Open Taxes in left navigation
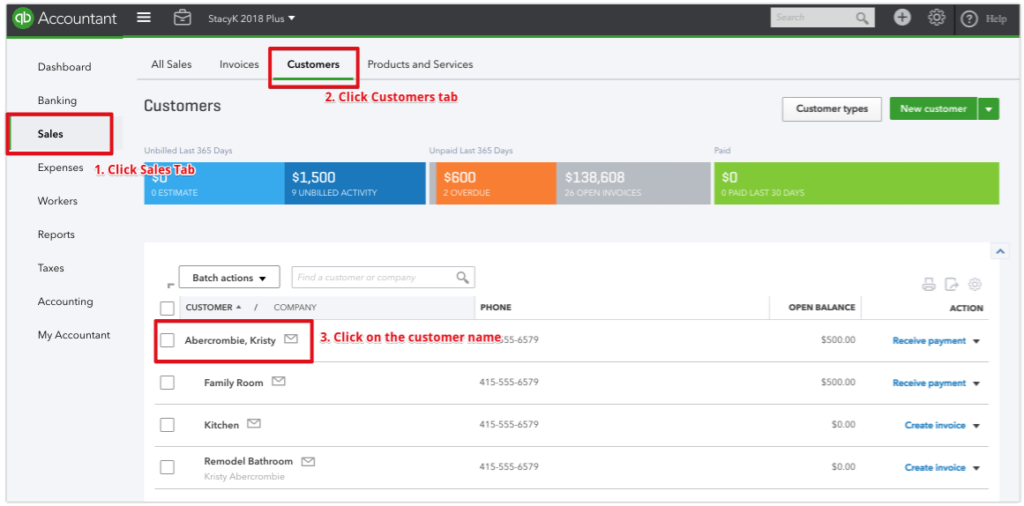 coord(51,268)
